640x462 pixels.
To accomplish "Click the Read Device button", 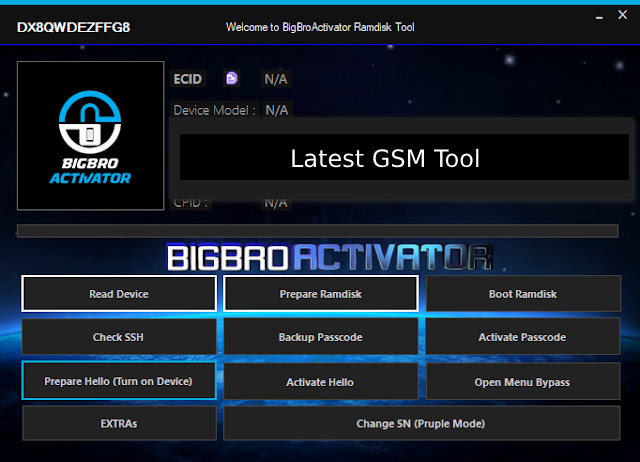I will click(119, 293).
